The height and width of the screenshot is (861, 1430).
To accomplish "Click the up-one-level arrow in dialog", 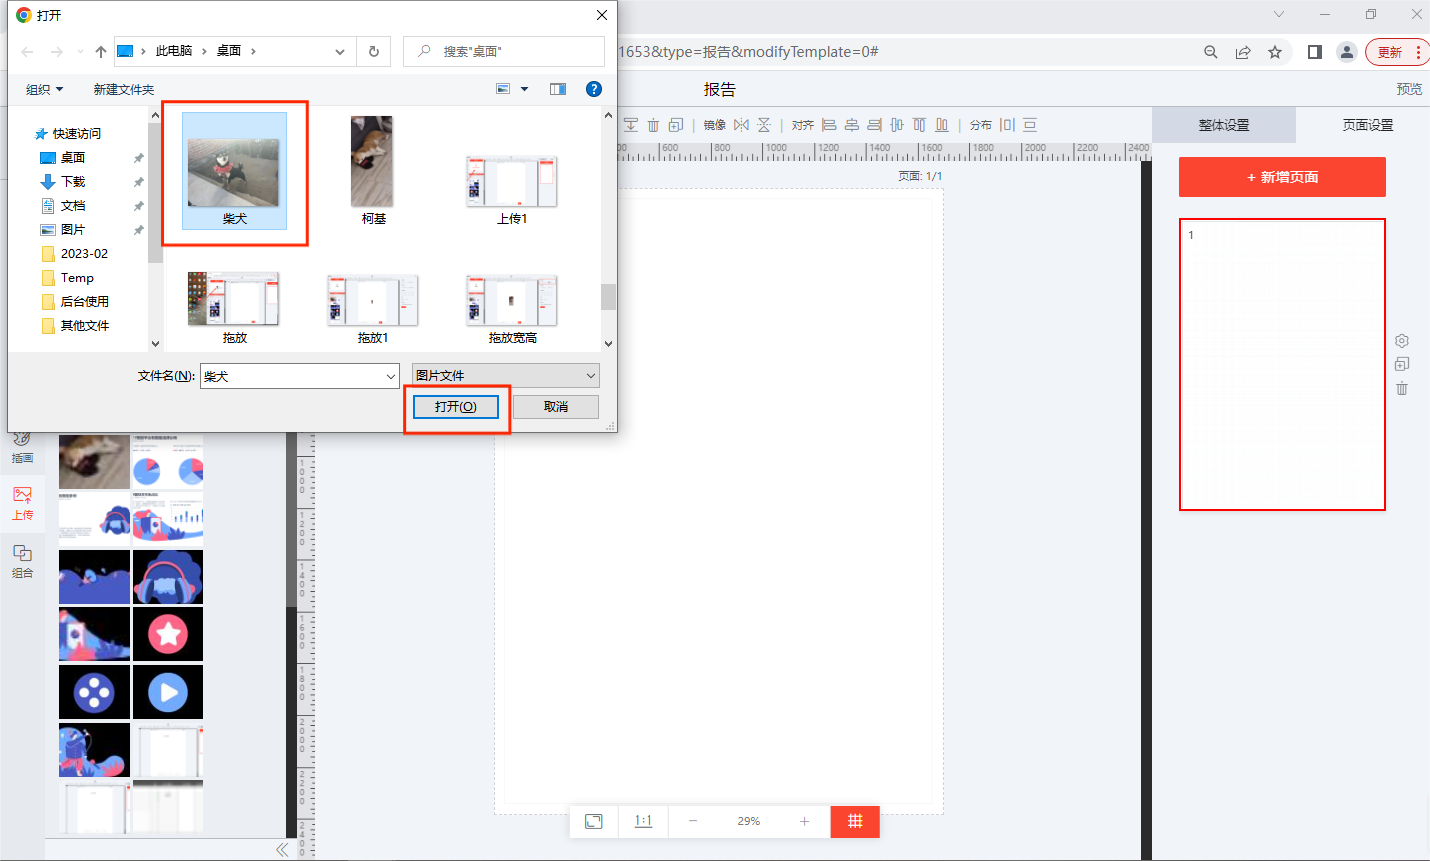I will pyautogui.click(x=101, y=51).
